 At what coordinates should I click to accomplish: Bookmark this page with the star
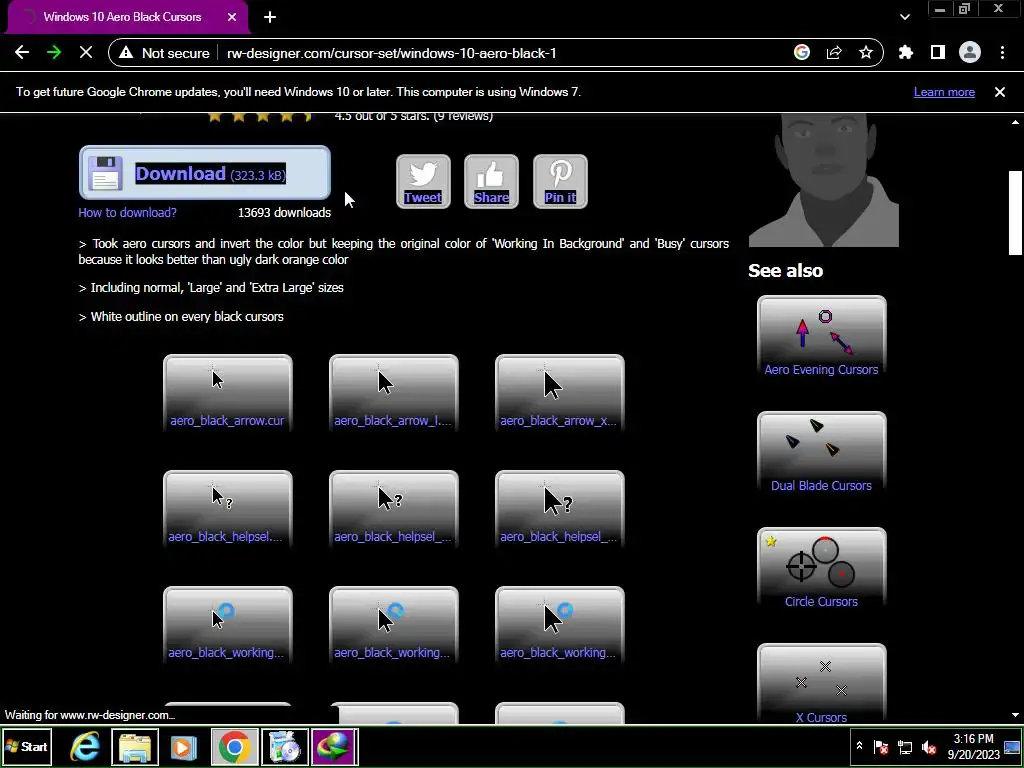tap(866, 53)
